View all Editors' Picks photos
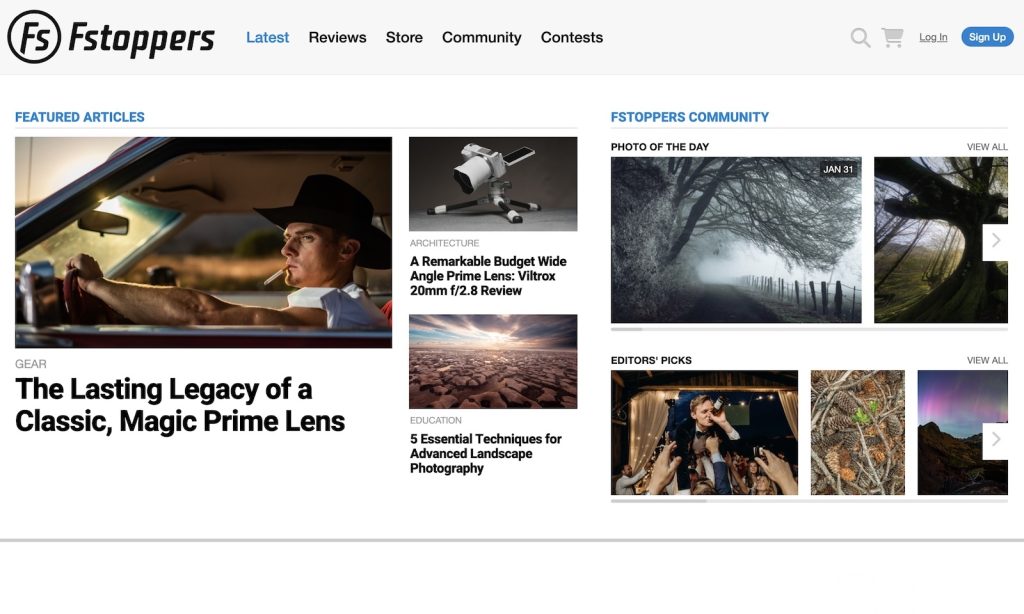The width and height of the screenshot is (1024, 614). tap(986, 360)
